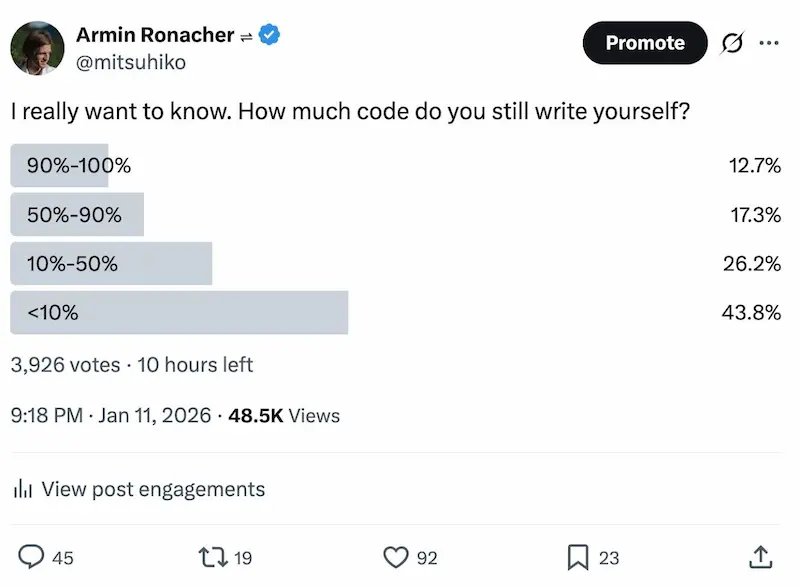
Task: Click the @mitsuhiko handle
Action: (x=131, y=62)
